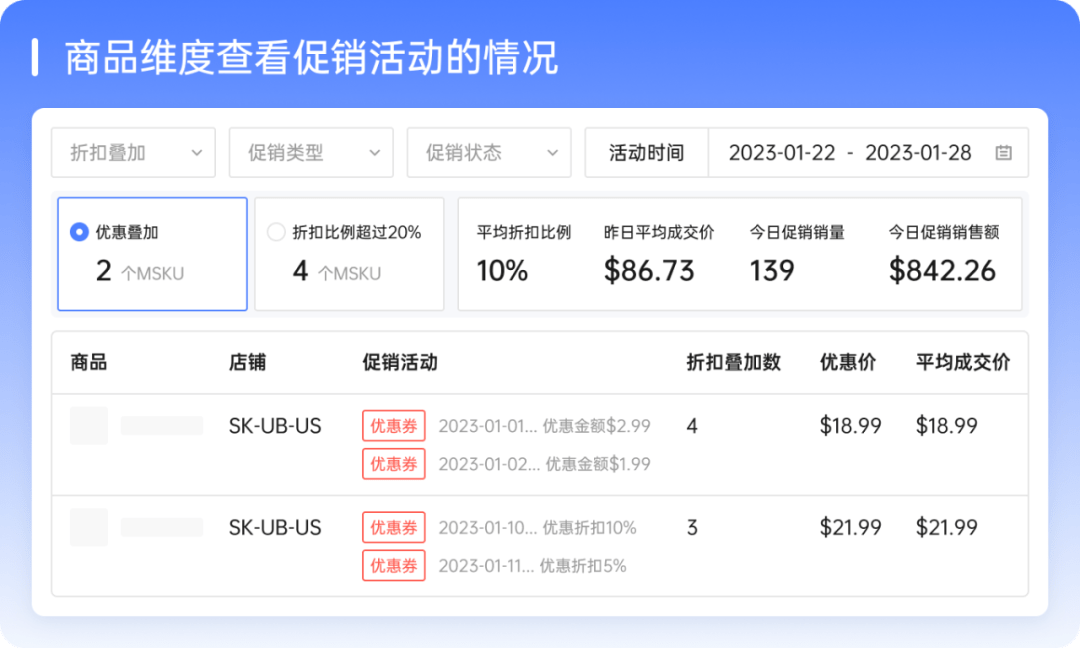Open the 促销状态 dropdown menu
Viewport: 1080px width, 648px height.
click(489, 153)
